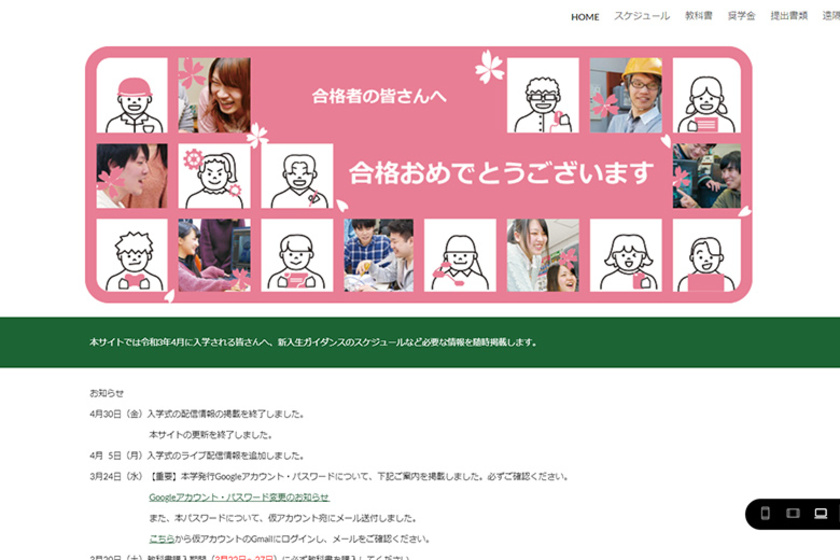The height and width of the screenshot is (560, 840).
Task: Click photo of laughing woman in top row
Action: 214,96
